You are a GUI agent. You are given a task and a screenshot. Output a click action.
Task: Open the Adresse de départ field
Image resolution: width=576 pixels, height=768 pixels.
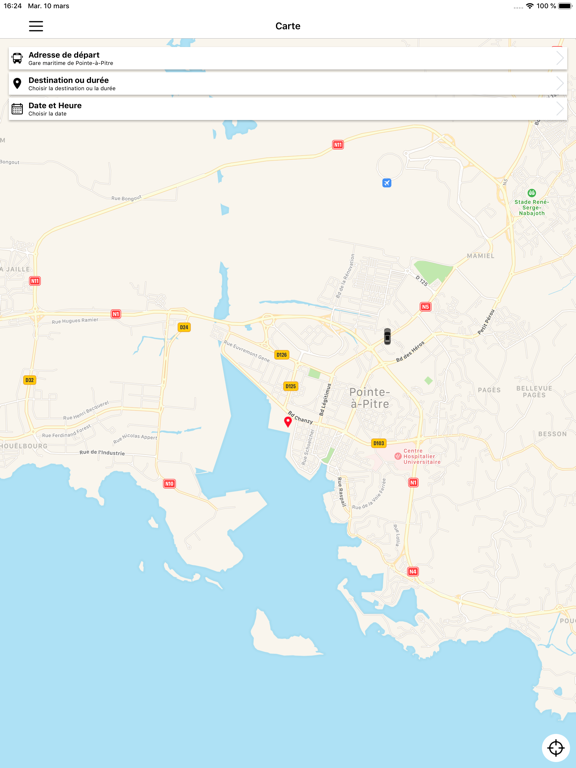tap(288, 58)
